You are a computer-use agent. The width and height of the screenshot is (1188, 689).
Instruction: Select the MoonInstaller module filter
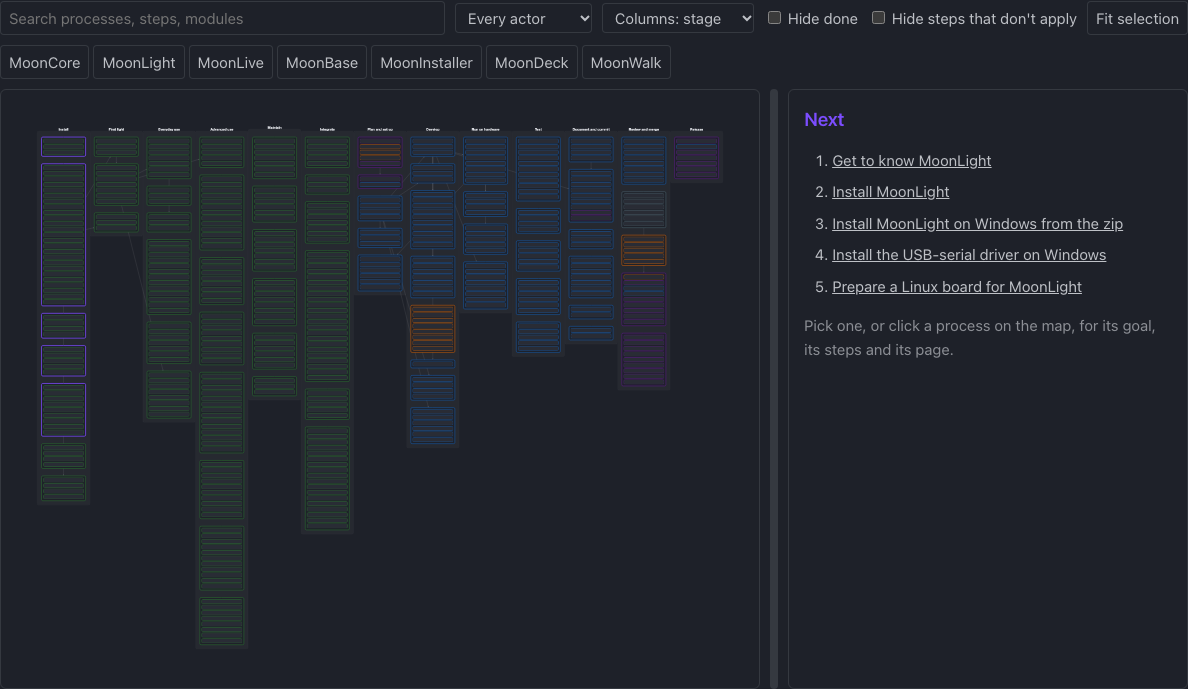[426, 62]
